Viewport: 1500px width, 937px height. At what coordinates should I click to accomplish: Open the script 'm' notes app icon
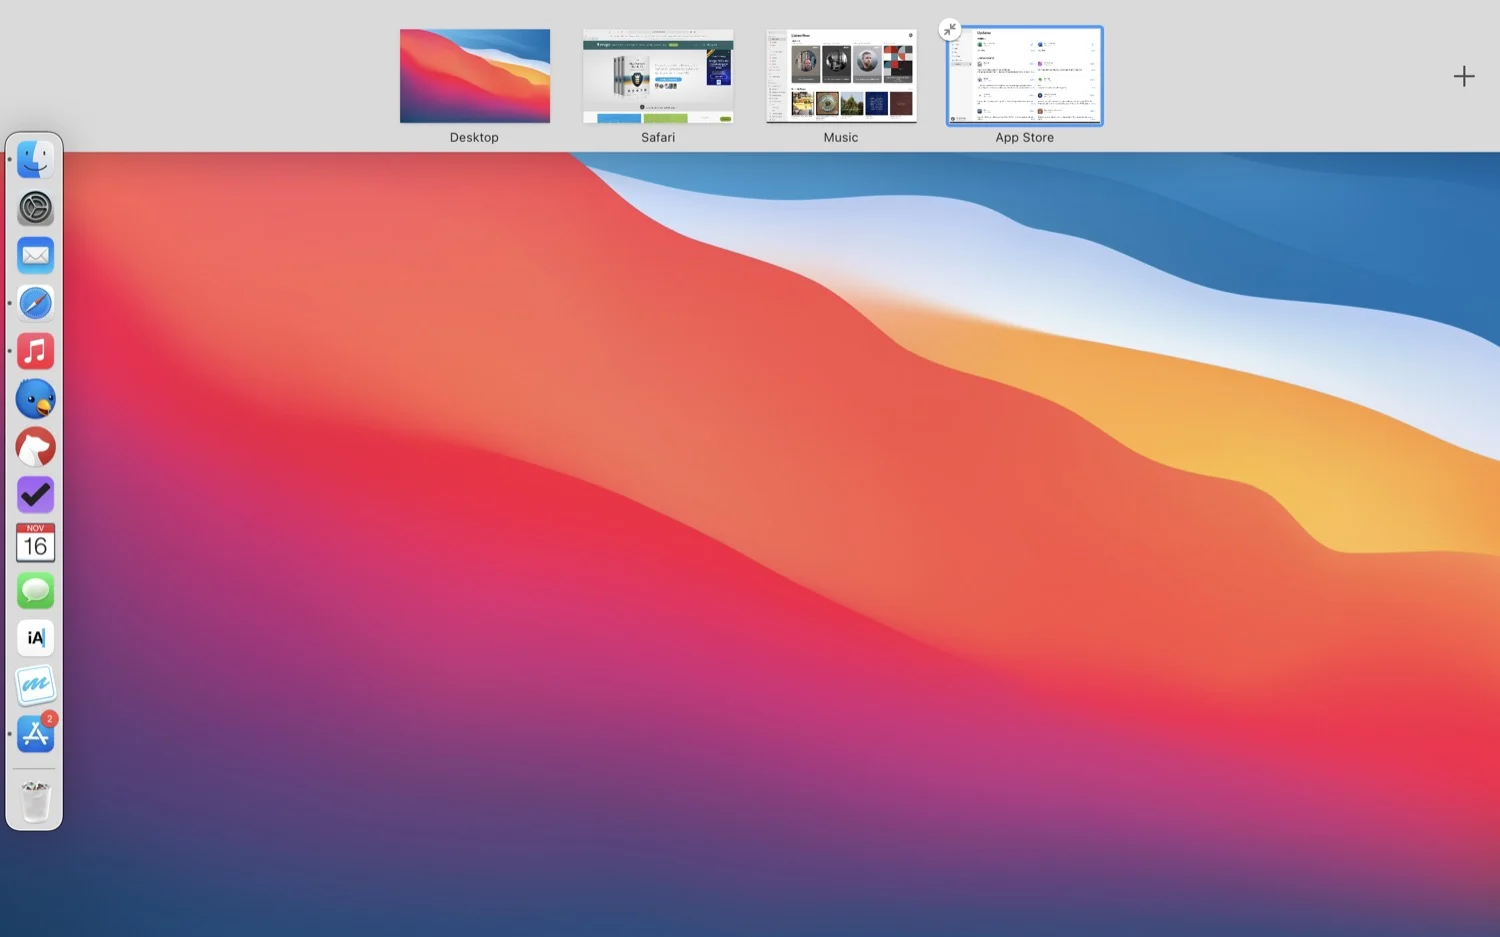[x=35, y=686]
